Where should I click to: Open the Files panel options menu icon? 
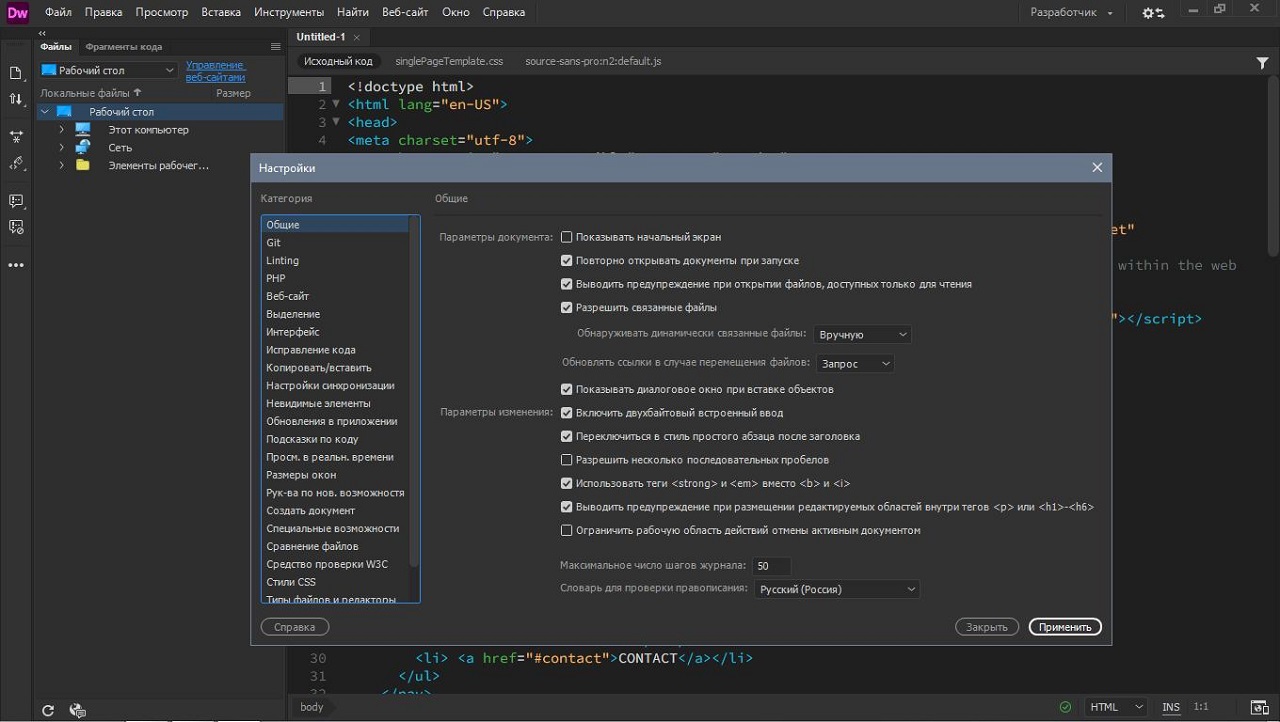pos(275,47)
